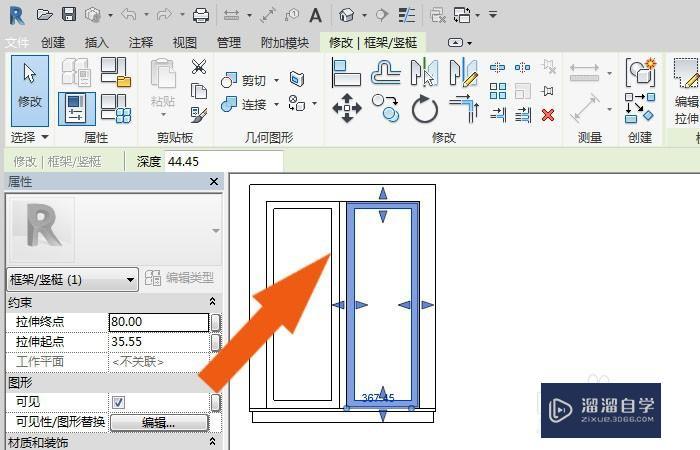Select the Trim/Extend to Corner tool
Image resolution: width=700 pixels, height=450 pixels.
tap(464, 108)
